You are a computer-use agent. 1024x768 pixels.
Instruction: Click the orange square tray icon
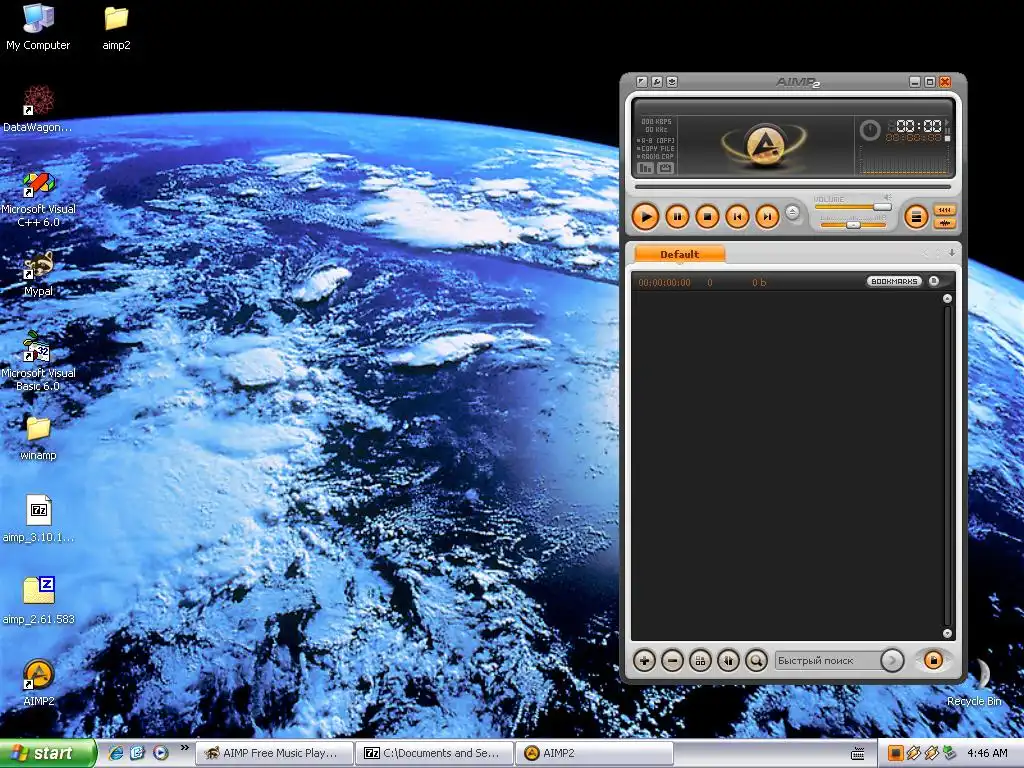895,753
